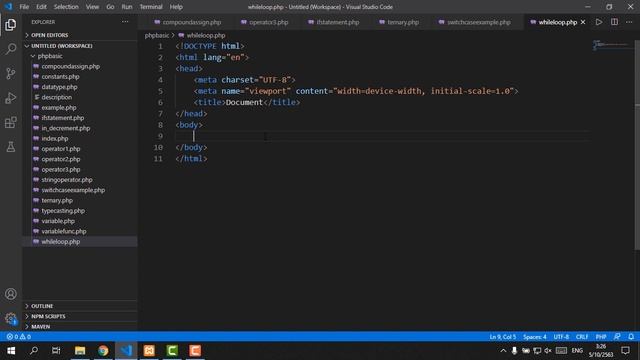Viewport: 640px width, 360px height.
Task: Open editor More Actions ellipsis
Action: pos(629,22)
